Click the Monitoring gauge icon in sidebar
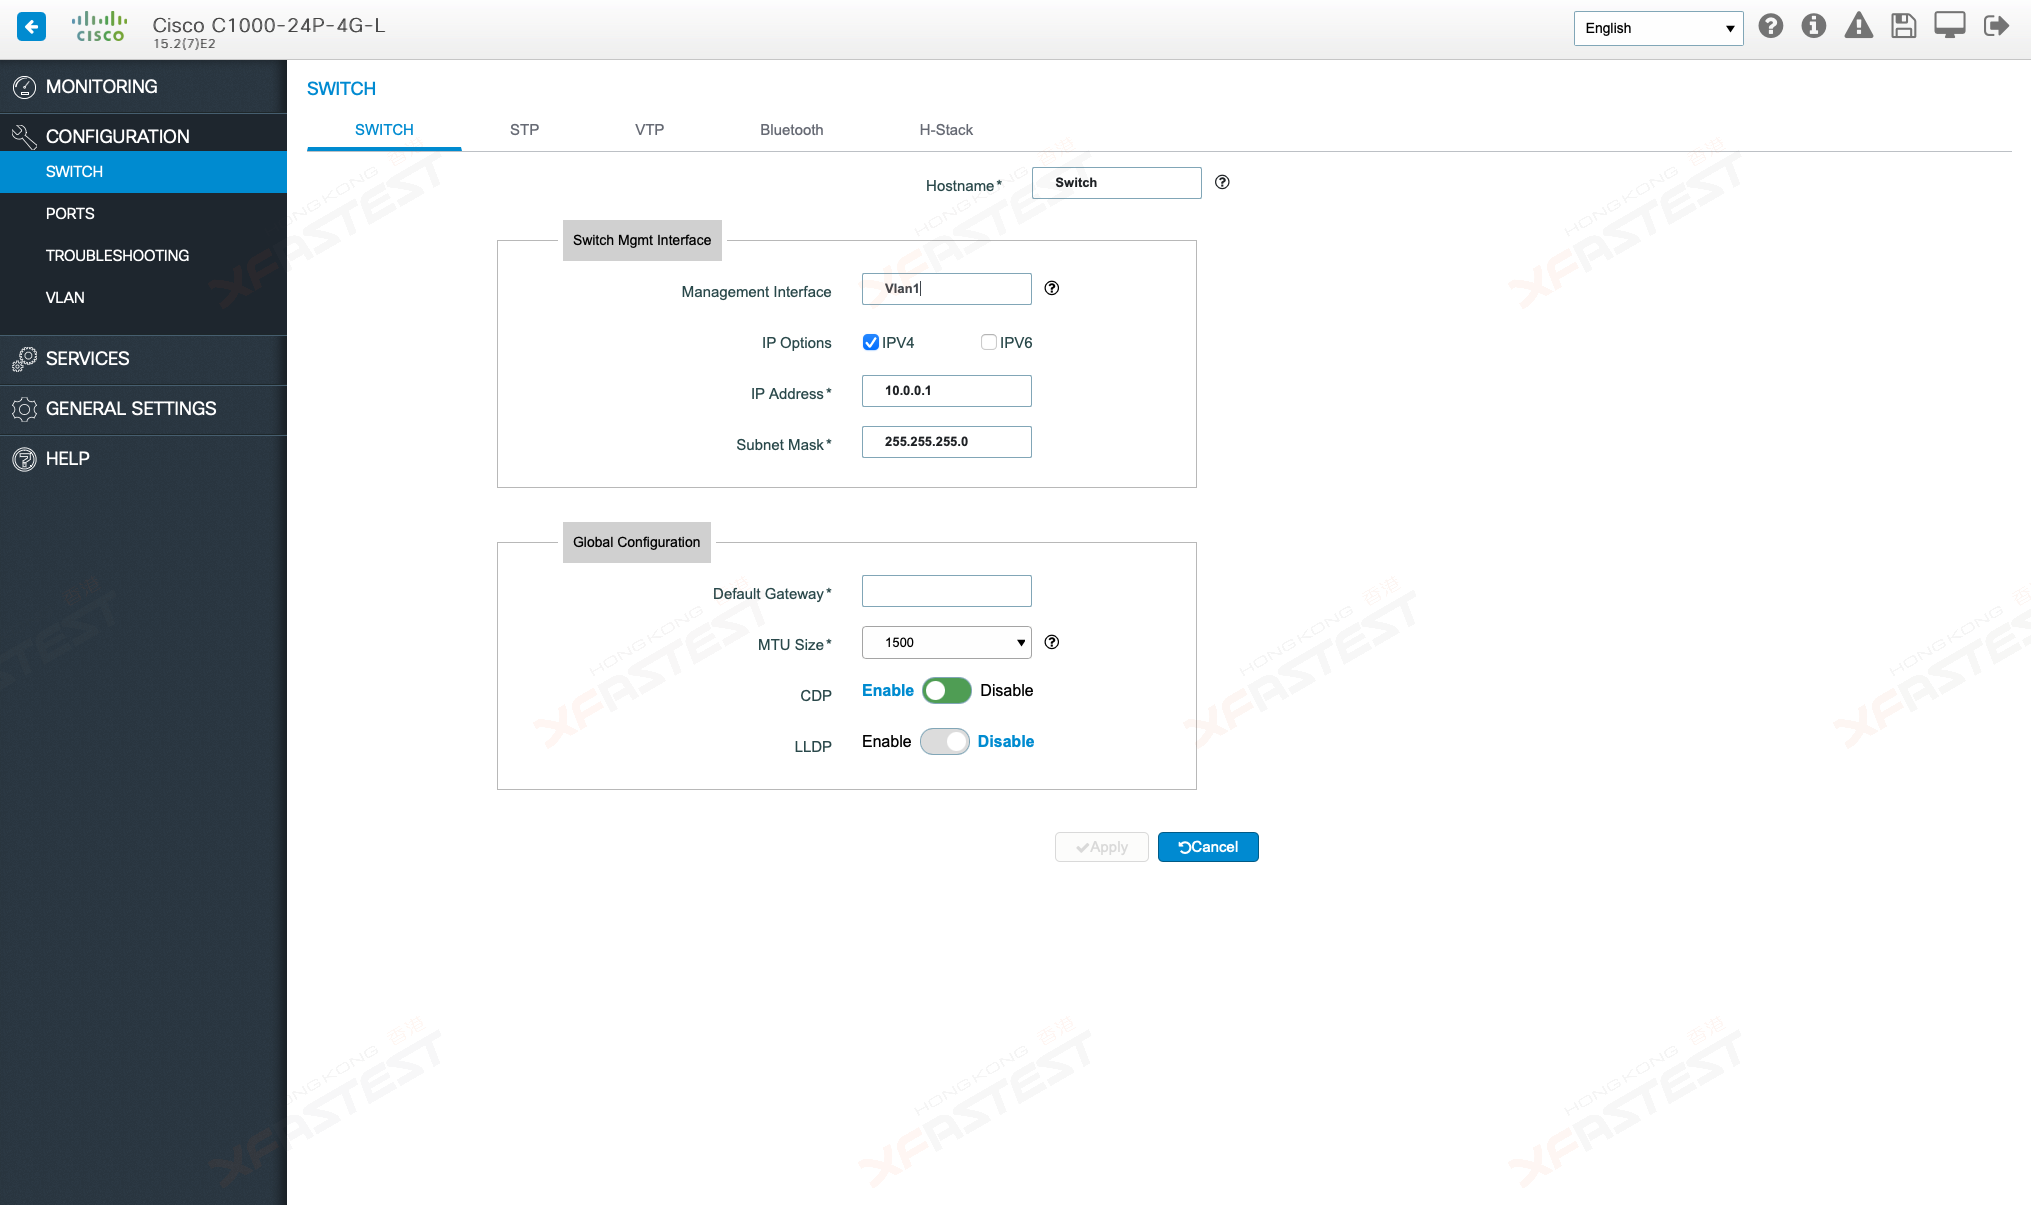 click(x=24, y=87)
